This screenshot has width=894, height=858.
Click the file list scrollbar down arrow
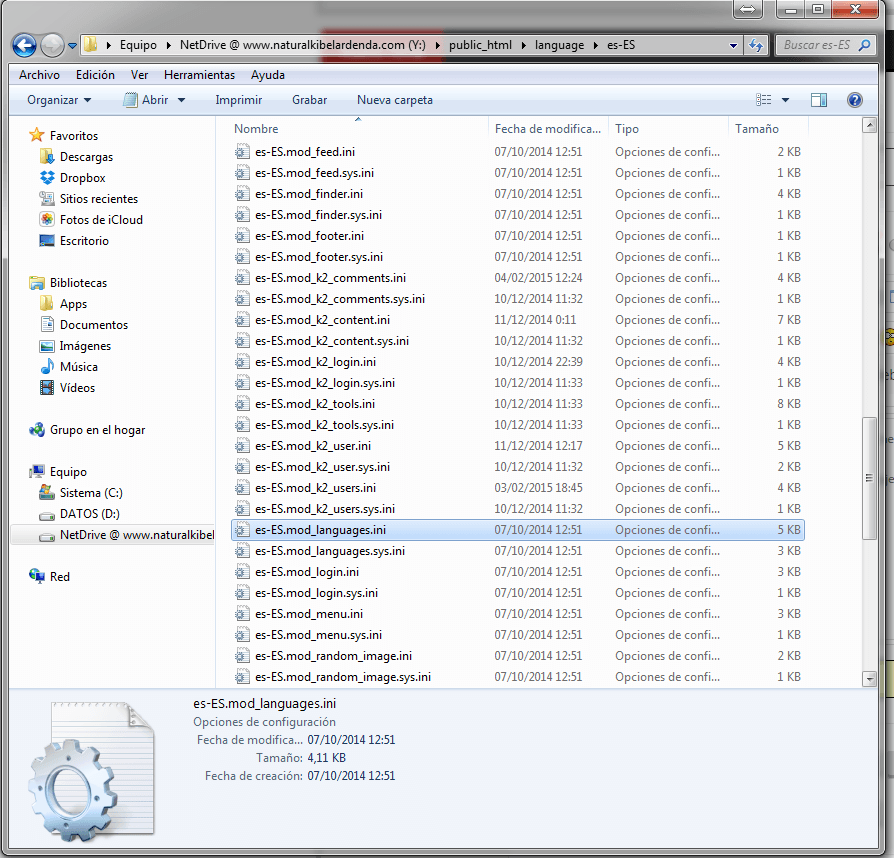coord(869,678)
